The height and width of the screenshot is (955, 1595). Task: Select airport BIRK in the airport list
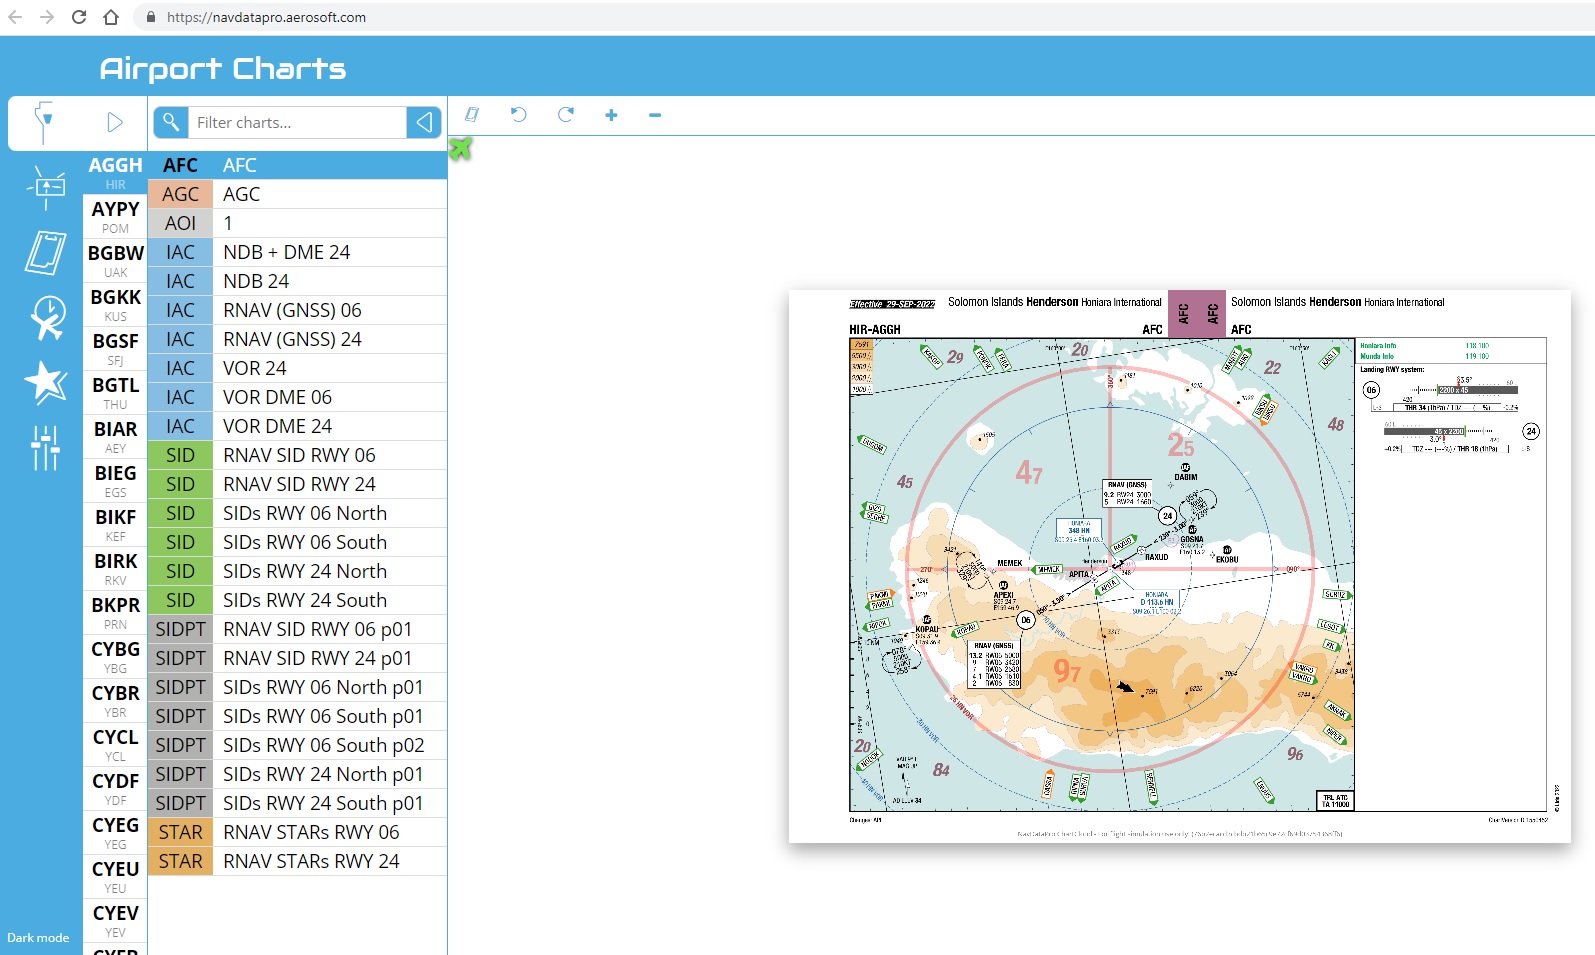[115, 568]
